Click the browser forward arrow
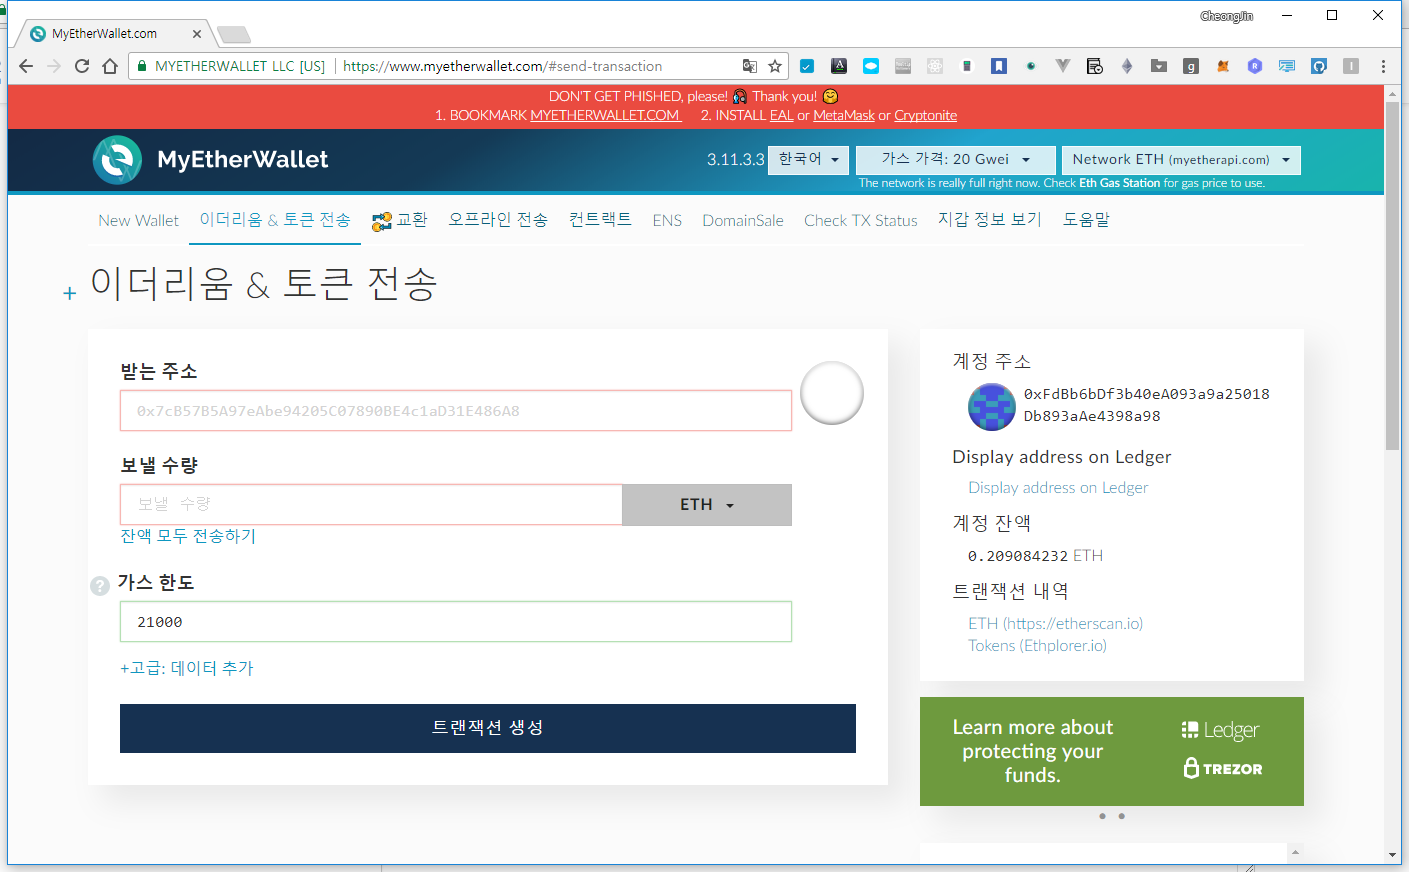The width and height of the screenshot is (1409, 872). pyautogui.click(x=54, y=66)
